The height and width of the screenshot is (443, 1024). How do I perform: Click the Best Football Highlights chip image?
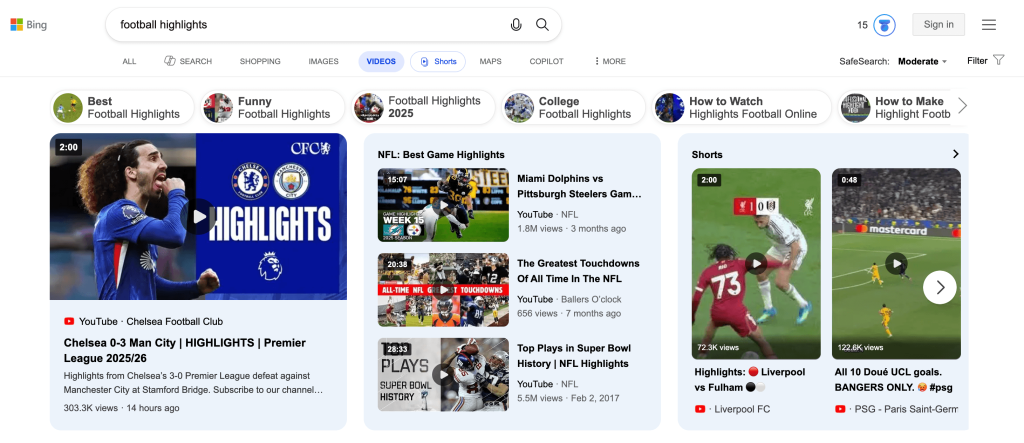pyautogui.click(x=68, y=108)
